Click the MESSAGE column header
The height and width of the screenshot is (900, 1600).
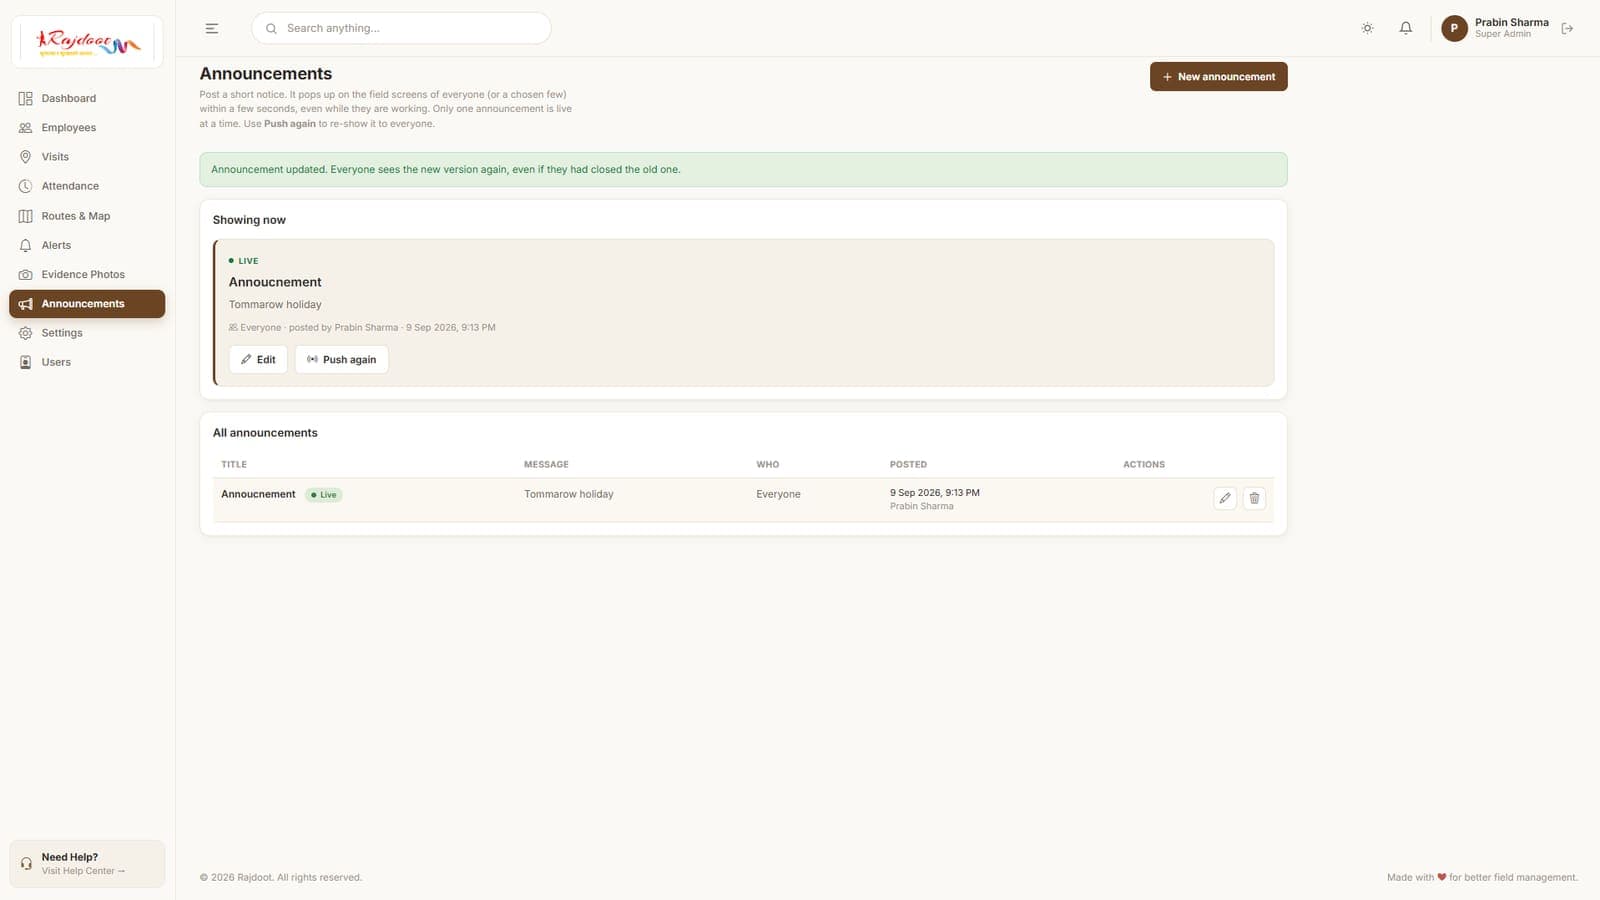click(546, 464)
